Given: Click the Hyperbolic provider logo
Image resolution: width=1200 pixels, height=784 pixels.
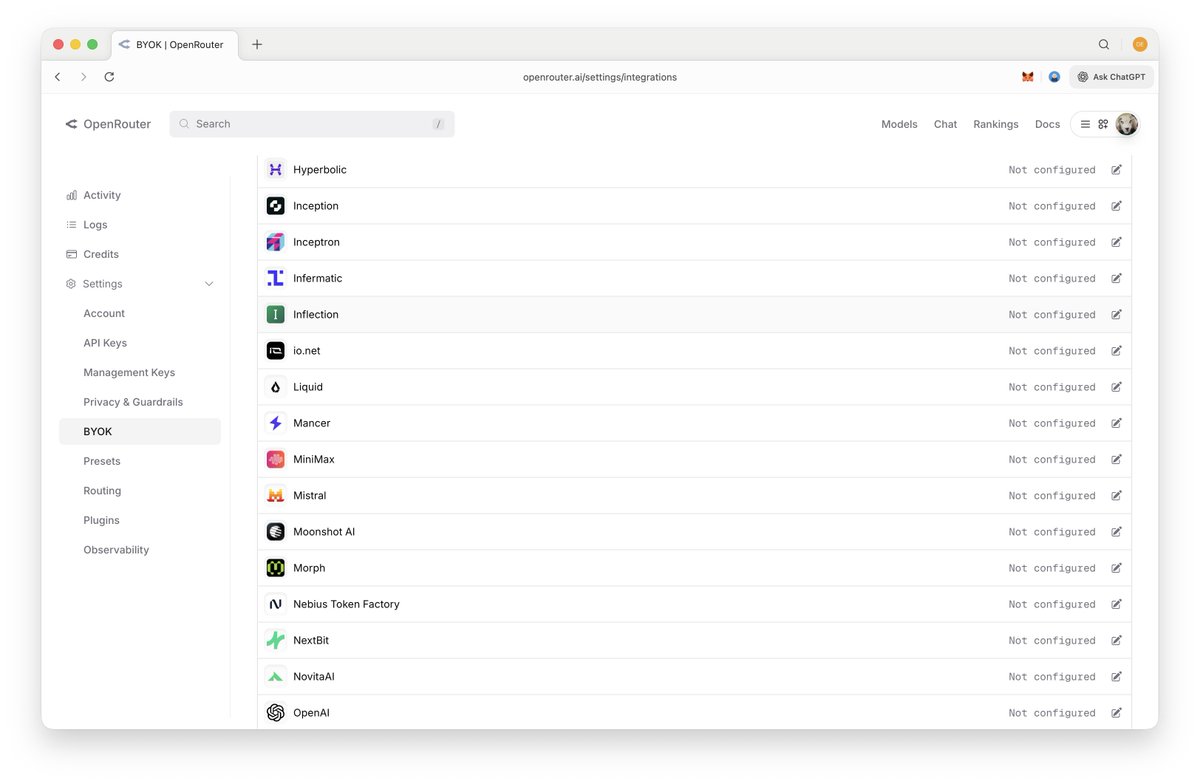Looking at the screenshot, I should (276, 170).
